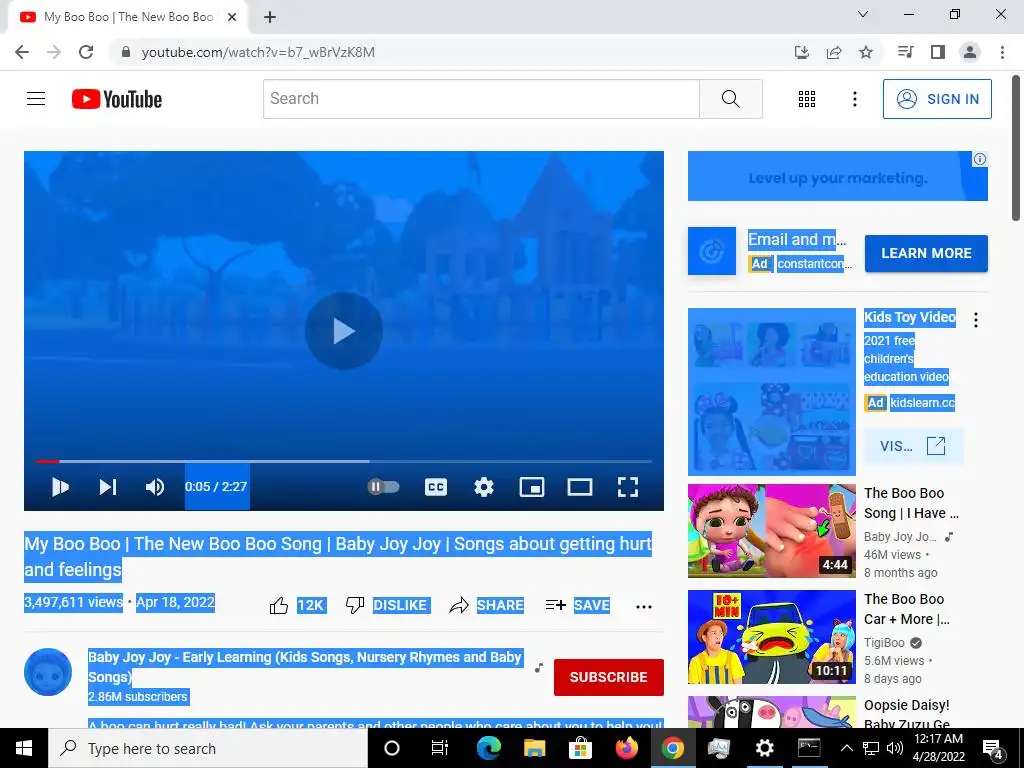Click the URL address bar
The height and width of the screenshot is (768, 1024).
pyautogui.click(x=451, y=52)
